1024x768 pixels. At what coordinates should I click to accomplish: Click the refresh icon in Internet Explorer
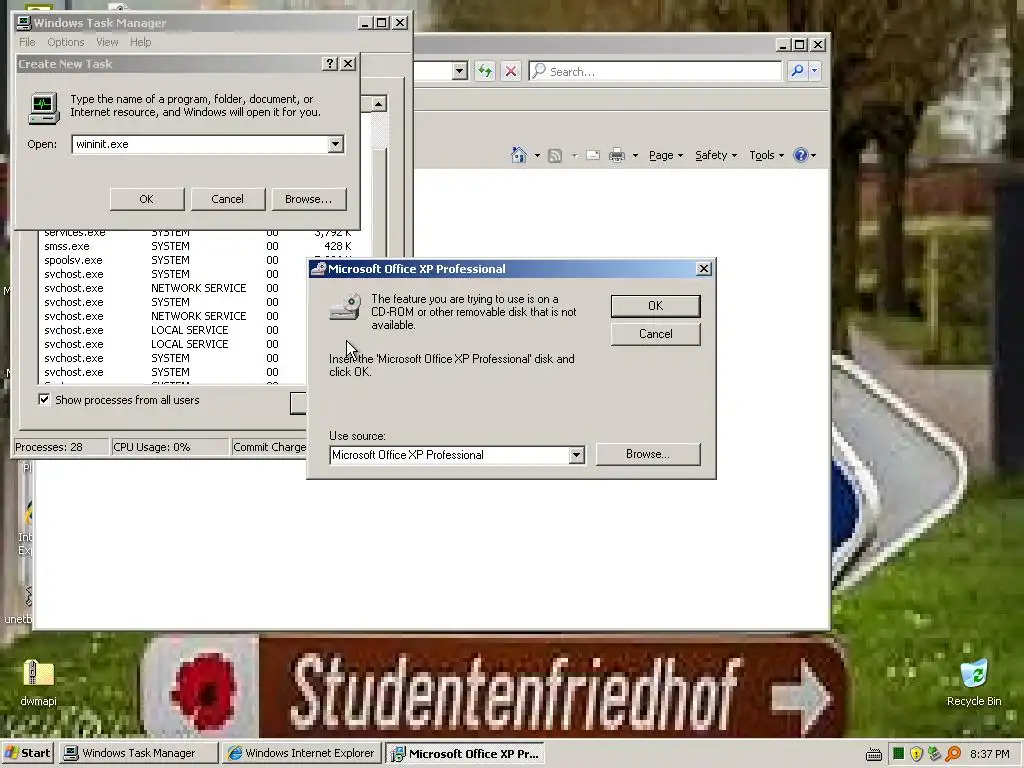tap(485, 71)
